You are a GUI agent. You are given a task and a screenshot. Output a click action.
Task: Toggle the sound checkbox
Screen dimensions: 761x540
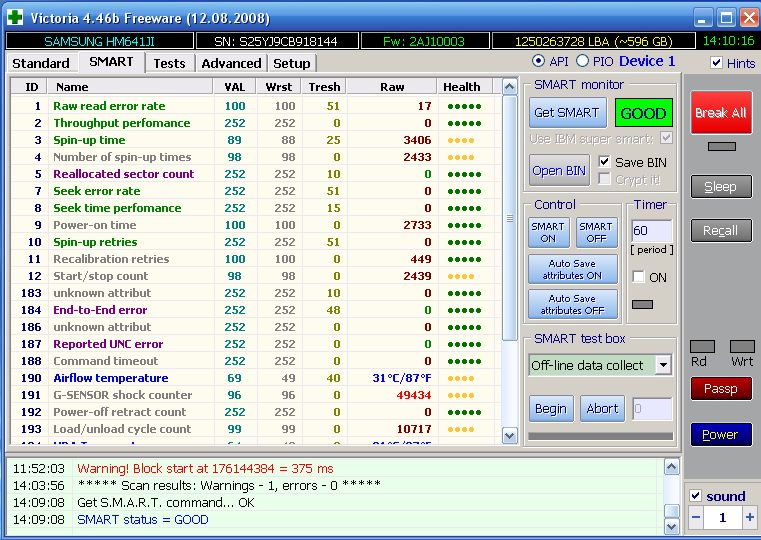pos(695,495)
